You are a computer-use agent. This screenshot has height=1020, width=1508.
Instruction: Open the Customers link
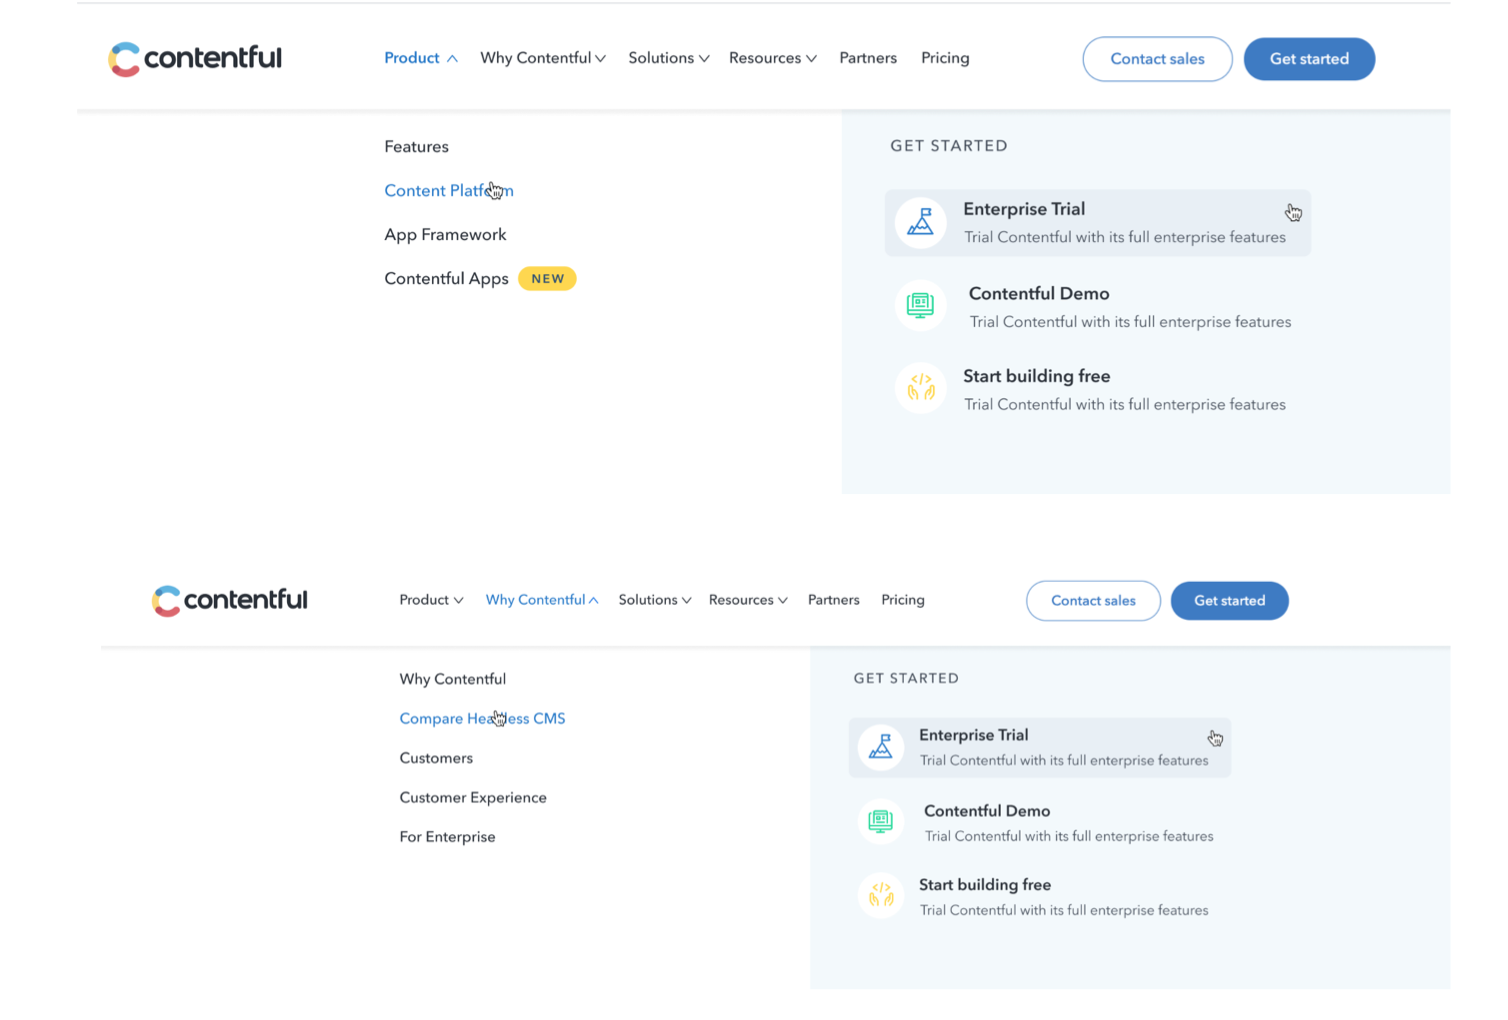436,758
